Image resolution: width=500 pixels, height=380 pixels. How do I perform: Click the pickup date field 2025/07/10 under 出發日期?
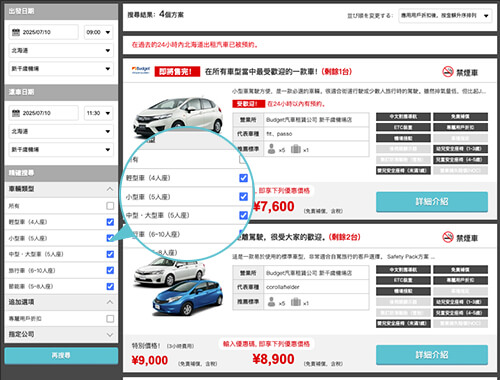tap(43, 32)
